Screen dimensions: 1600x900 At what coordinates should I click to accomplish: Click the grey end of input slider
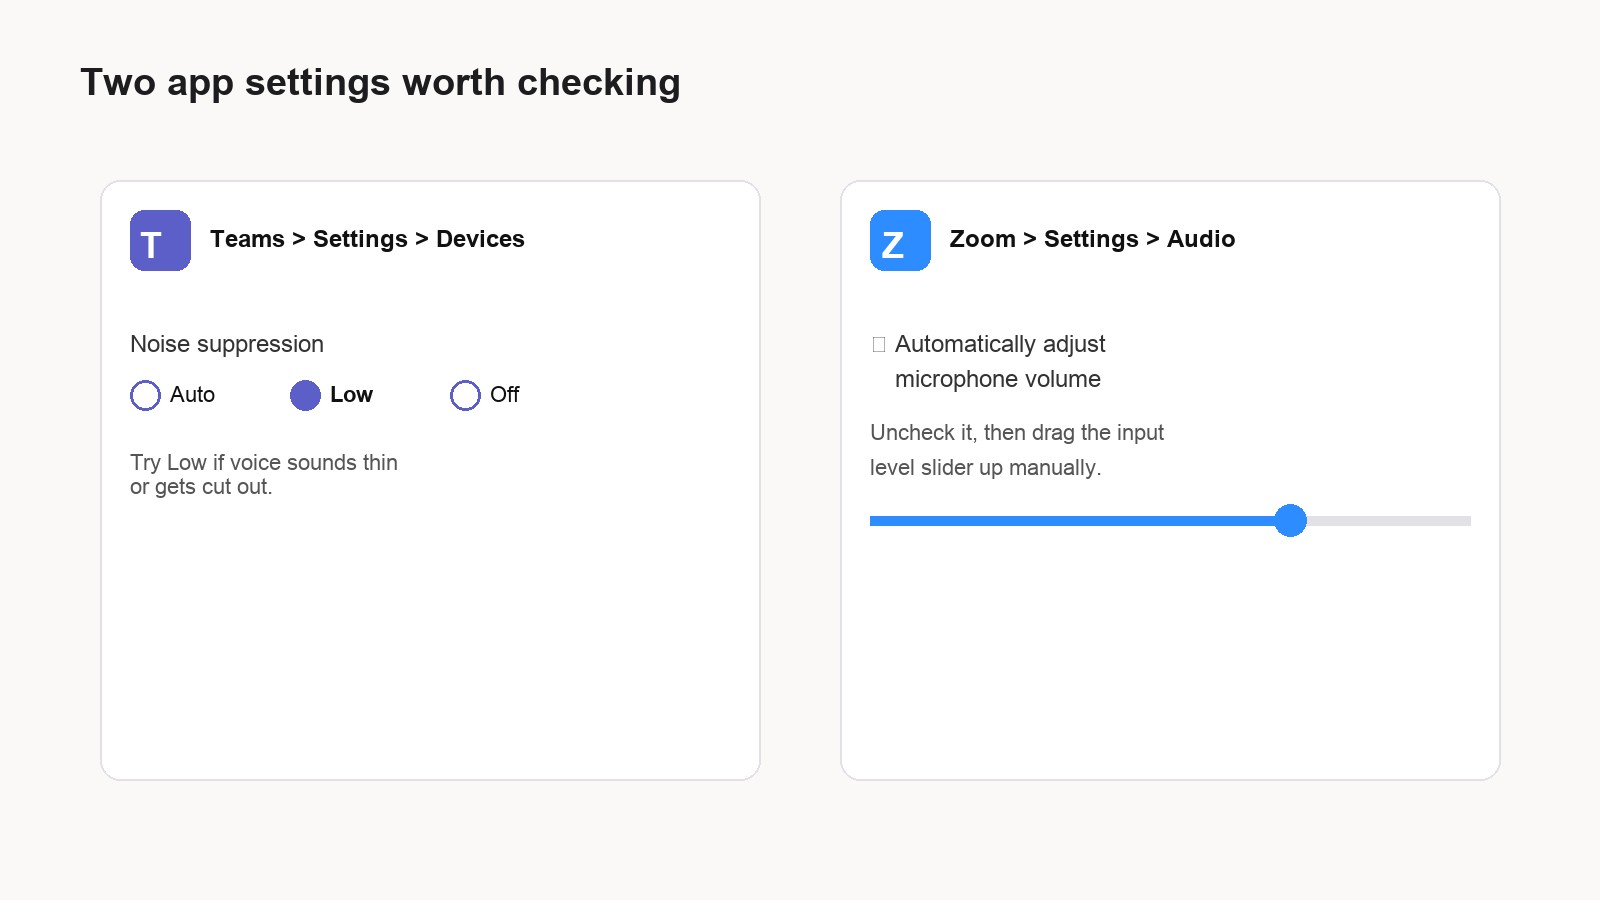(x=1389, y=520)
